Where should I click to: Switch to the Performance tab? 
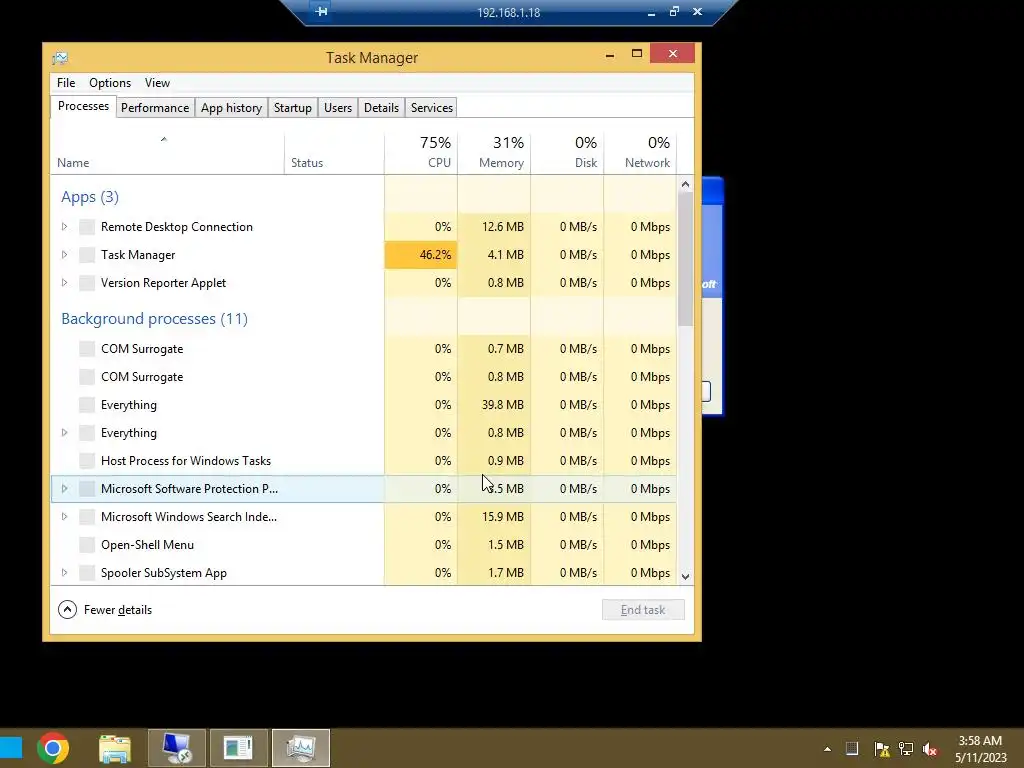155,108
